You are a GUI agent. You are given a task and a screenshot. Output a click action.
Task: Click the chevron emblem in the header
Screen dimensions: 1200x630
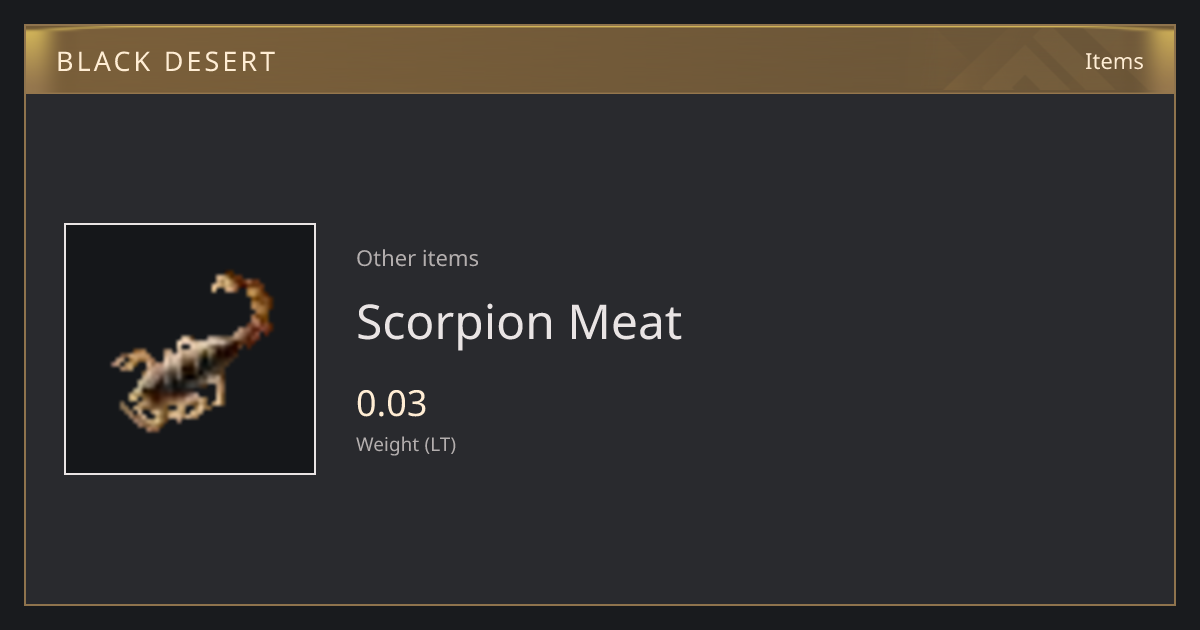click(1030, 61)
